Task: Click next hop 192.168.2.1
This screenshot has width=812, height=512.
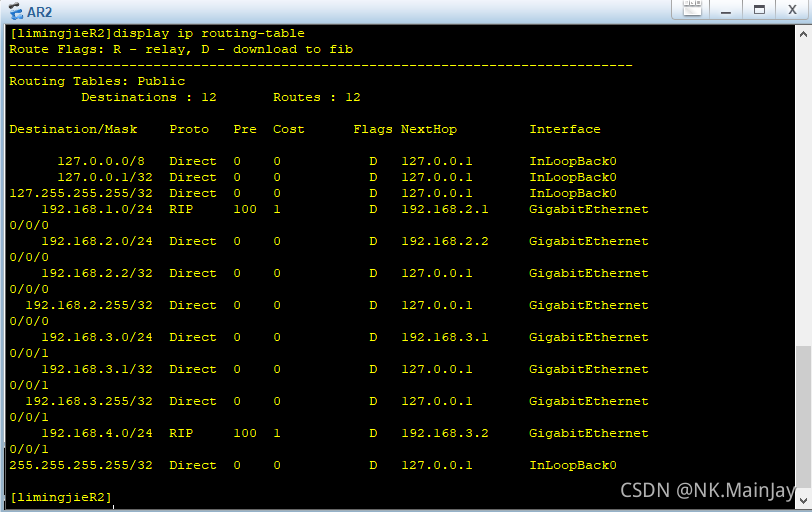Action: [x=445, y=210]
